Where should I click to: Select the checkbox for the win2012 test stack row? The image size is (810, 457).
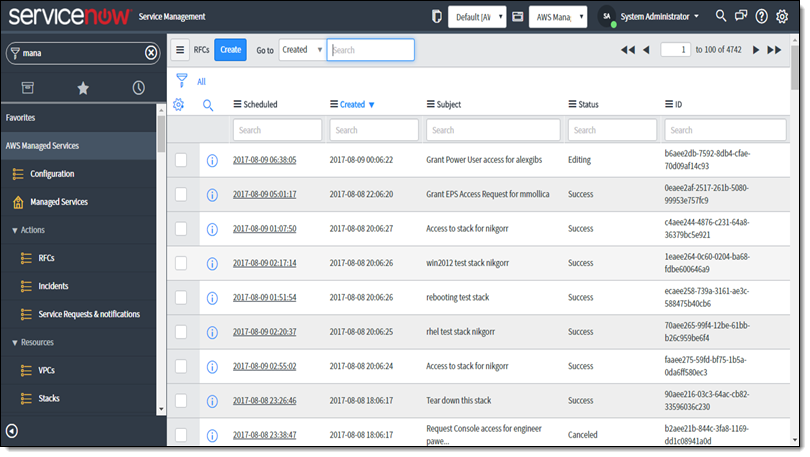[181, 263]
